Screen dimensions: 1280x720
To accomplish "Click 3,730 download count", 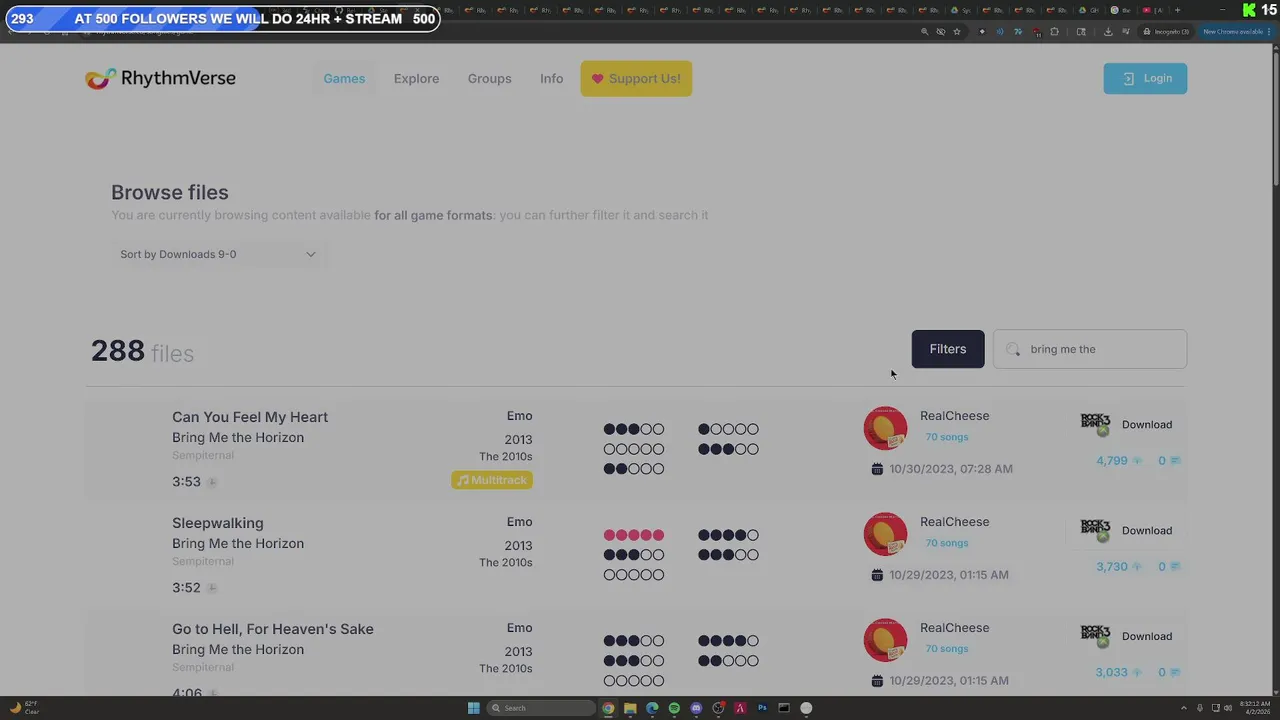I will click(x=1112, y=567).
